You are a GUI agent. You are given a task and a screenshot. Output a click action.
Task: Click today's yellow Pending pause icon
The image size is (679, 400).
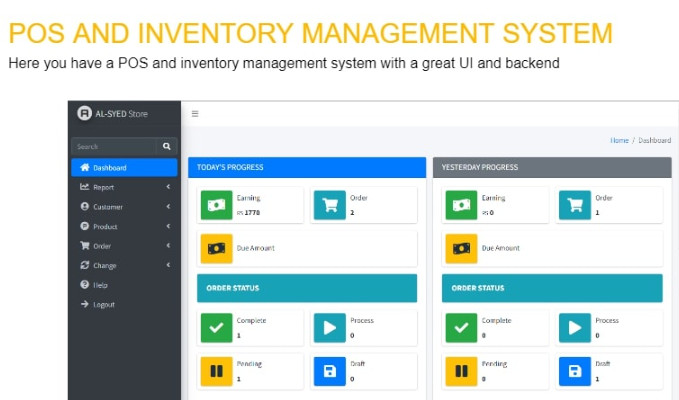(x=217, y=371)
